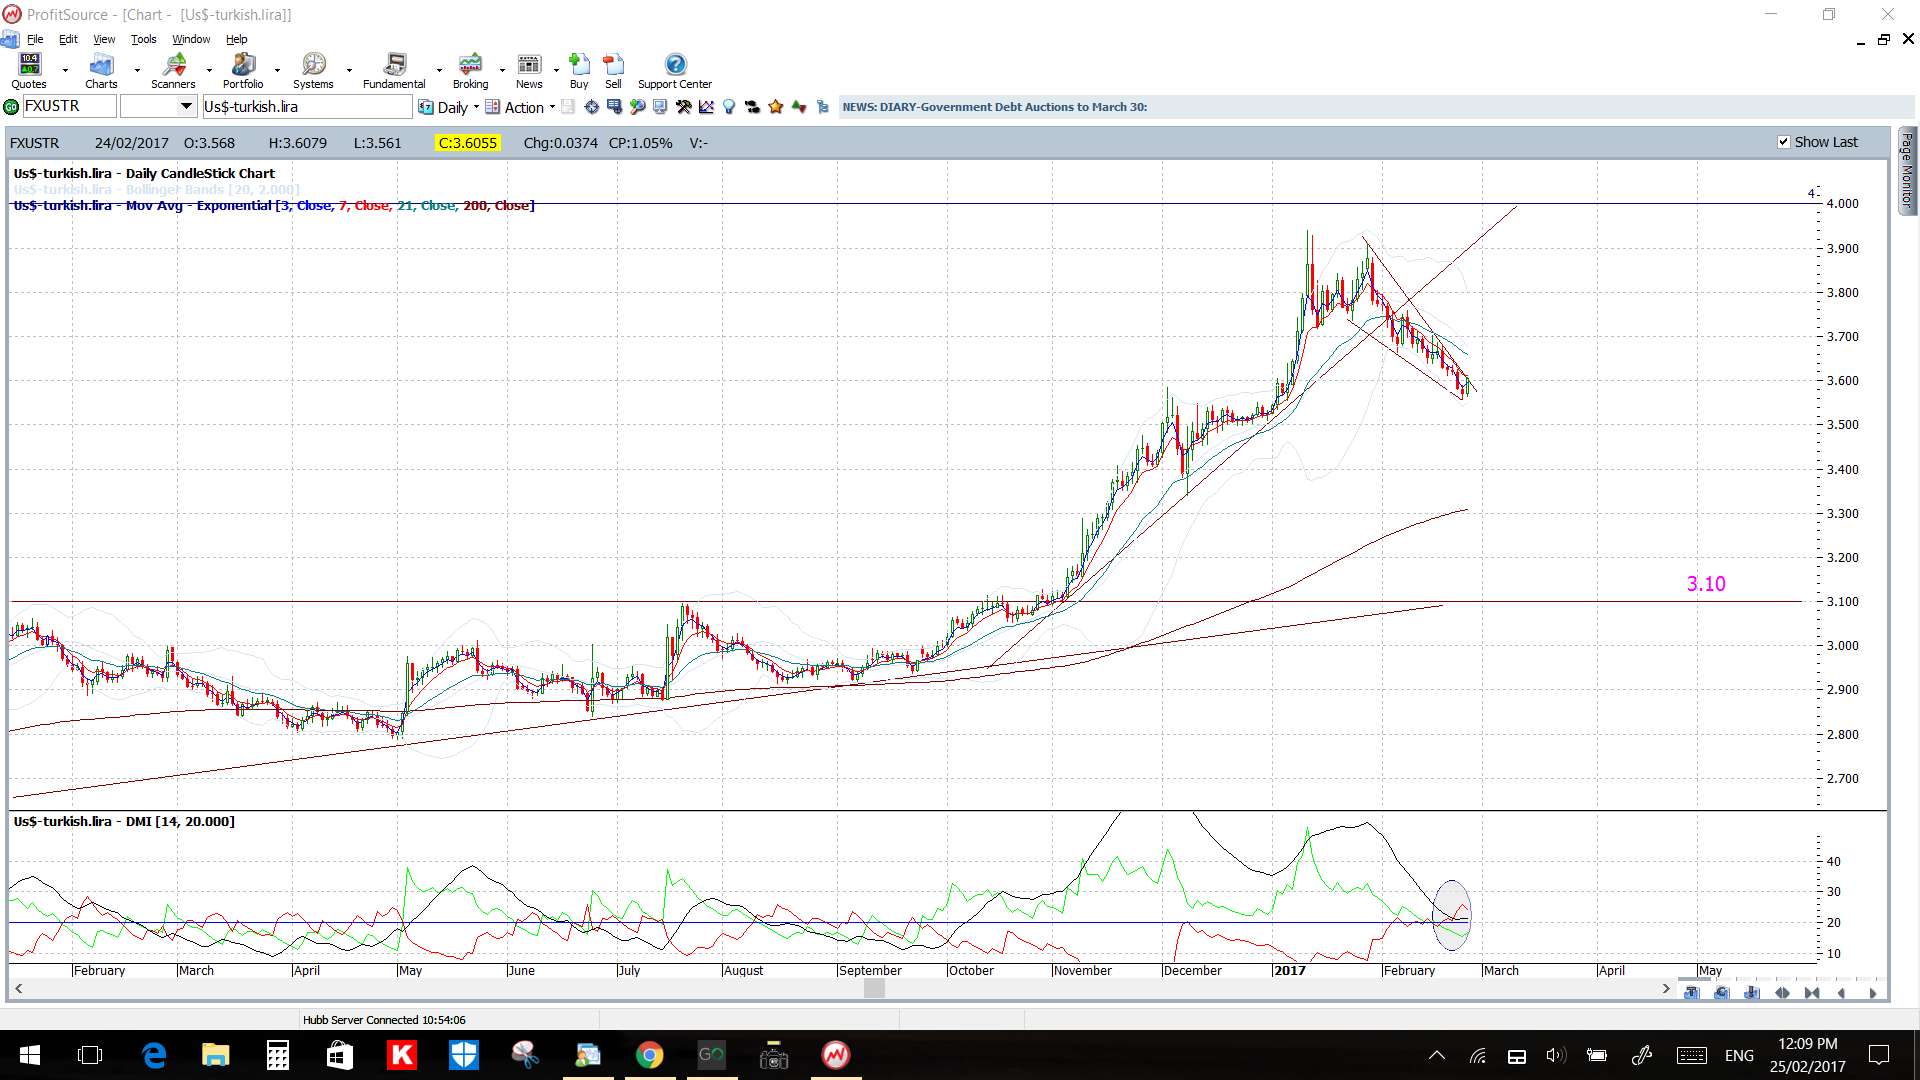Expand the Quotes dropdown arrow
Screen dimensions: 1920x1080
65,70
